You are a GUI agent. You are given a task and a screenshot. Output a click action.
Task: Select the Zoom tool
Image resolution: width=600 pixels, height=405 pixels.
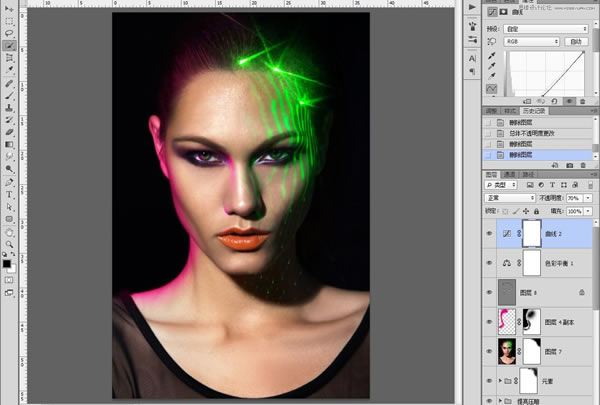pyautogui.click(x=9, y=241)
